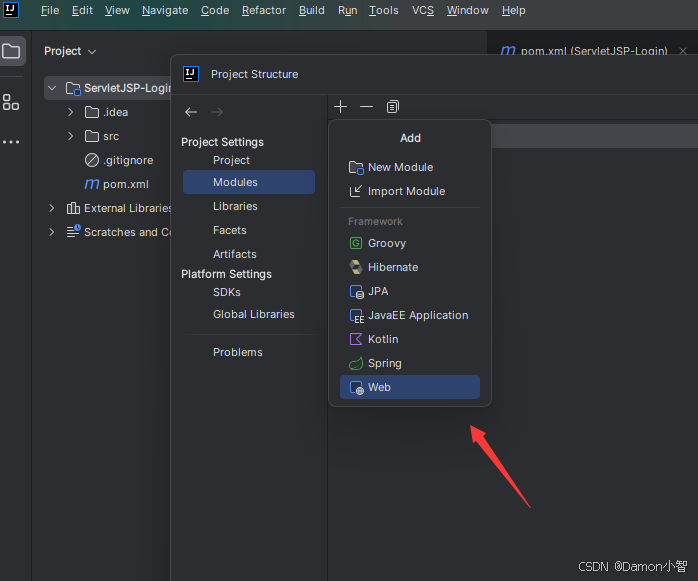Expand the .idea folder
Image resolution: width=698 pixels, height=581 pixels.
point(70,112)
